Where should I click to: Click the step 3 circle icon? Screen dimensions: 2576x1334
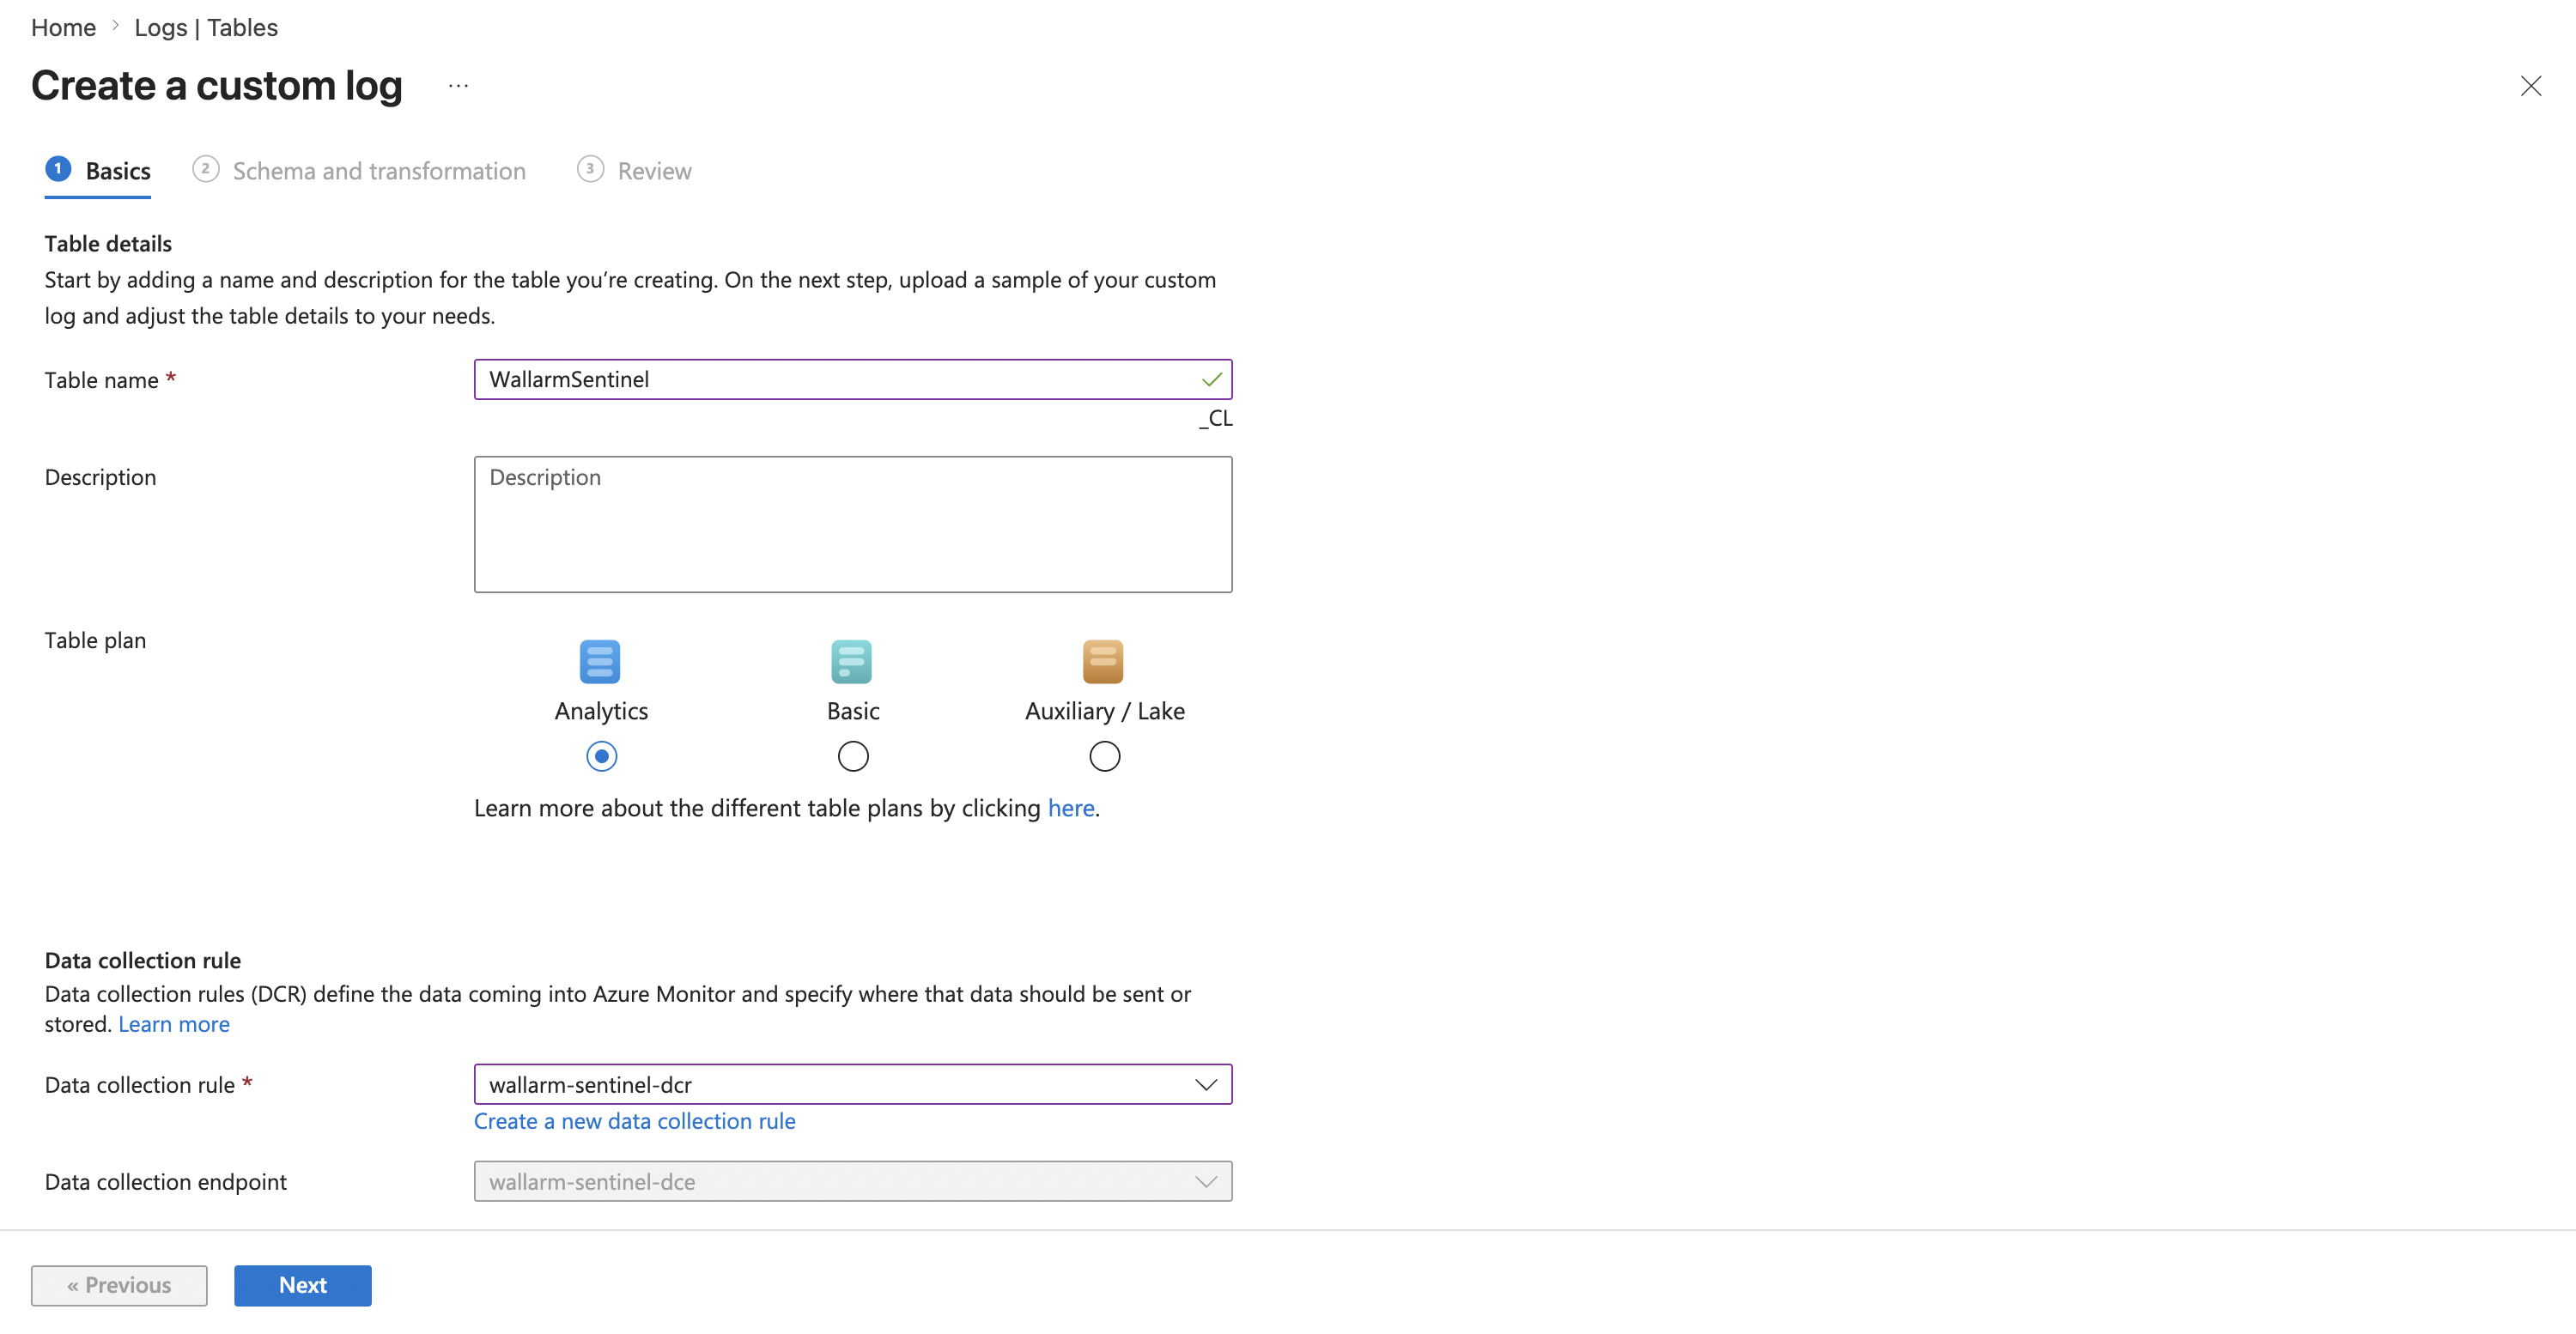pos(590,169)
